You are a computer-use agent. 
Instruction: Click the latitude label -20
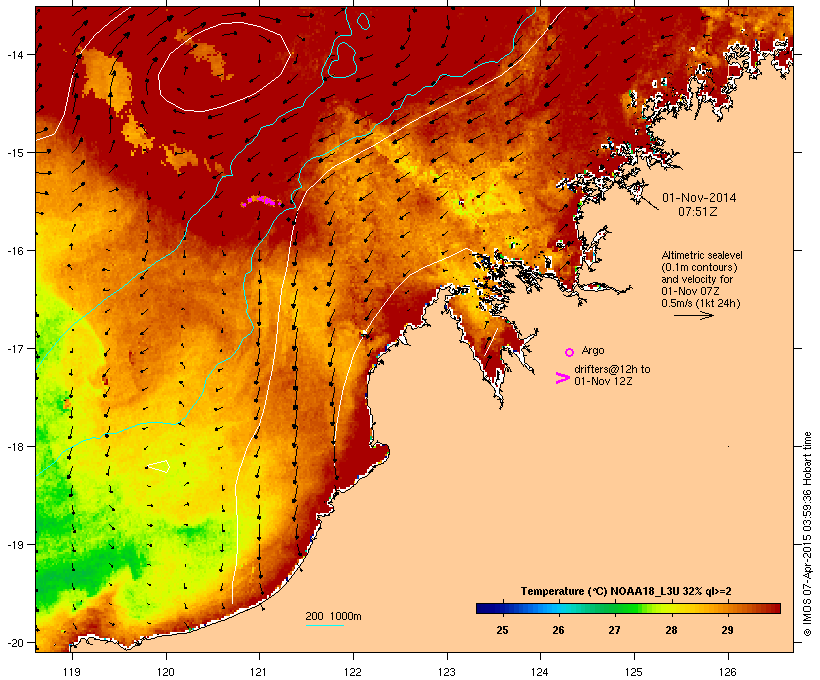(14, 643)
